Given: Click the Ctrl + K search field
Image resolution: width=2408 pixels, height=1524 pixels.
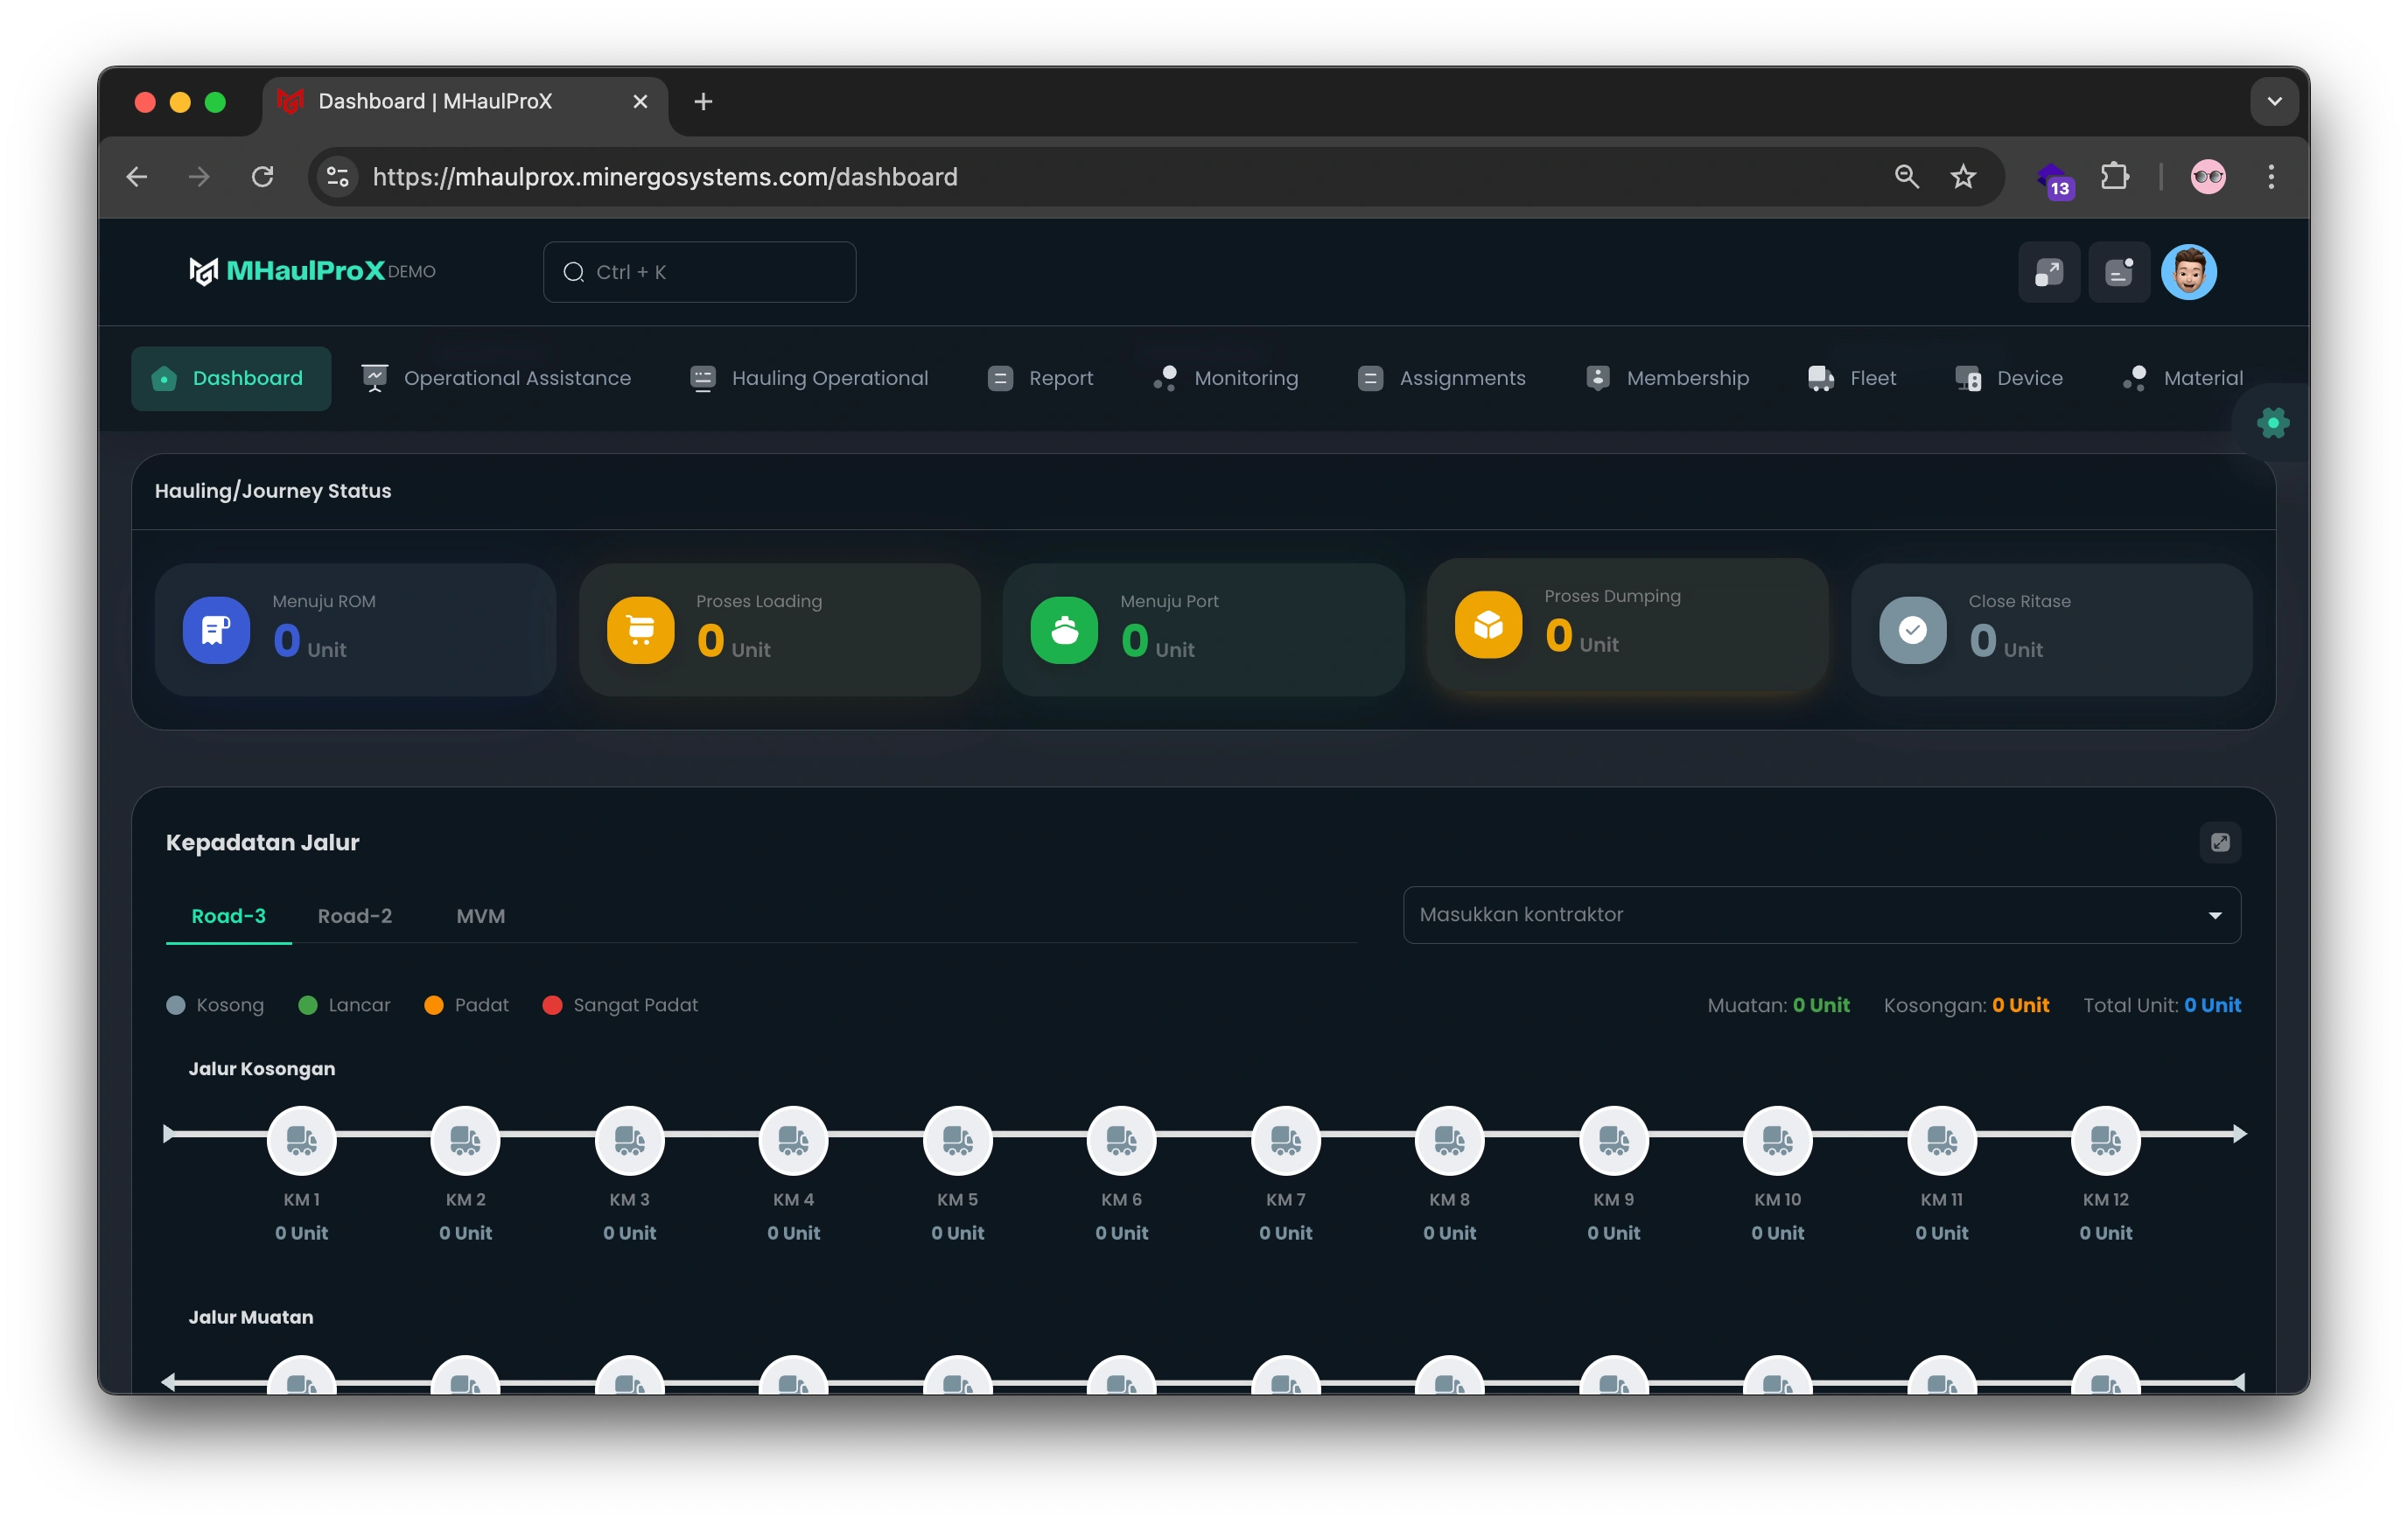Looking at the screenshot, I should pyautogui.click(x=700, y=272).
